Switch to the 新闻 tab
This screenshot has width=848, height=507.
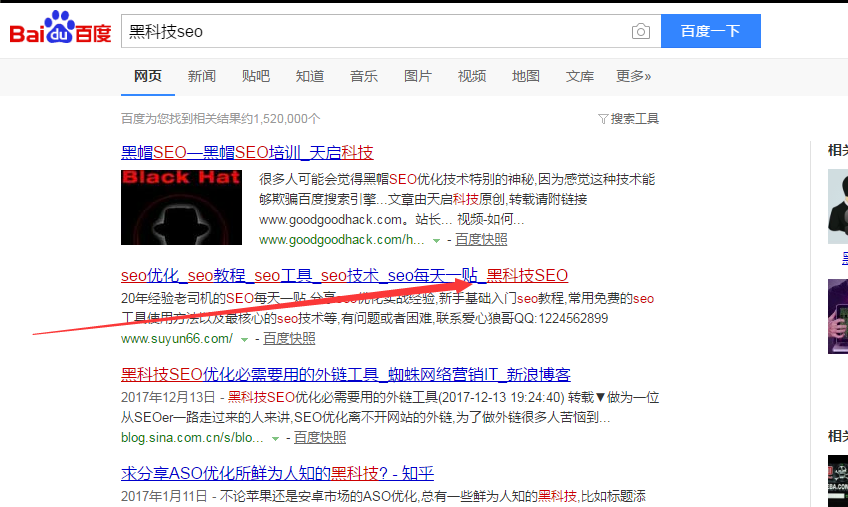point(202,76)
